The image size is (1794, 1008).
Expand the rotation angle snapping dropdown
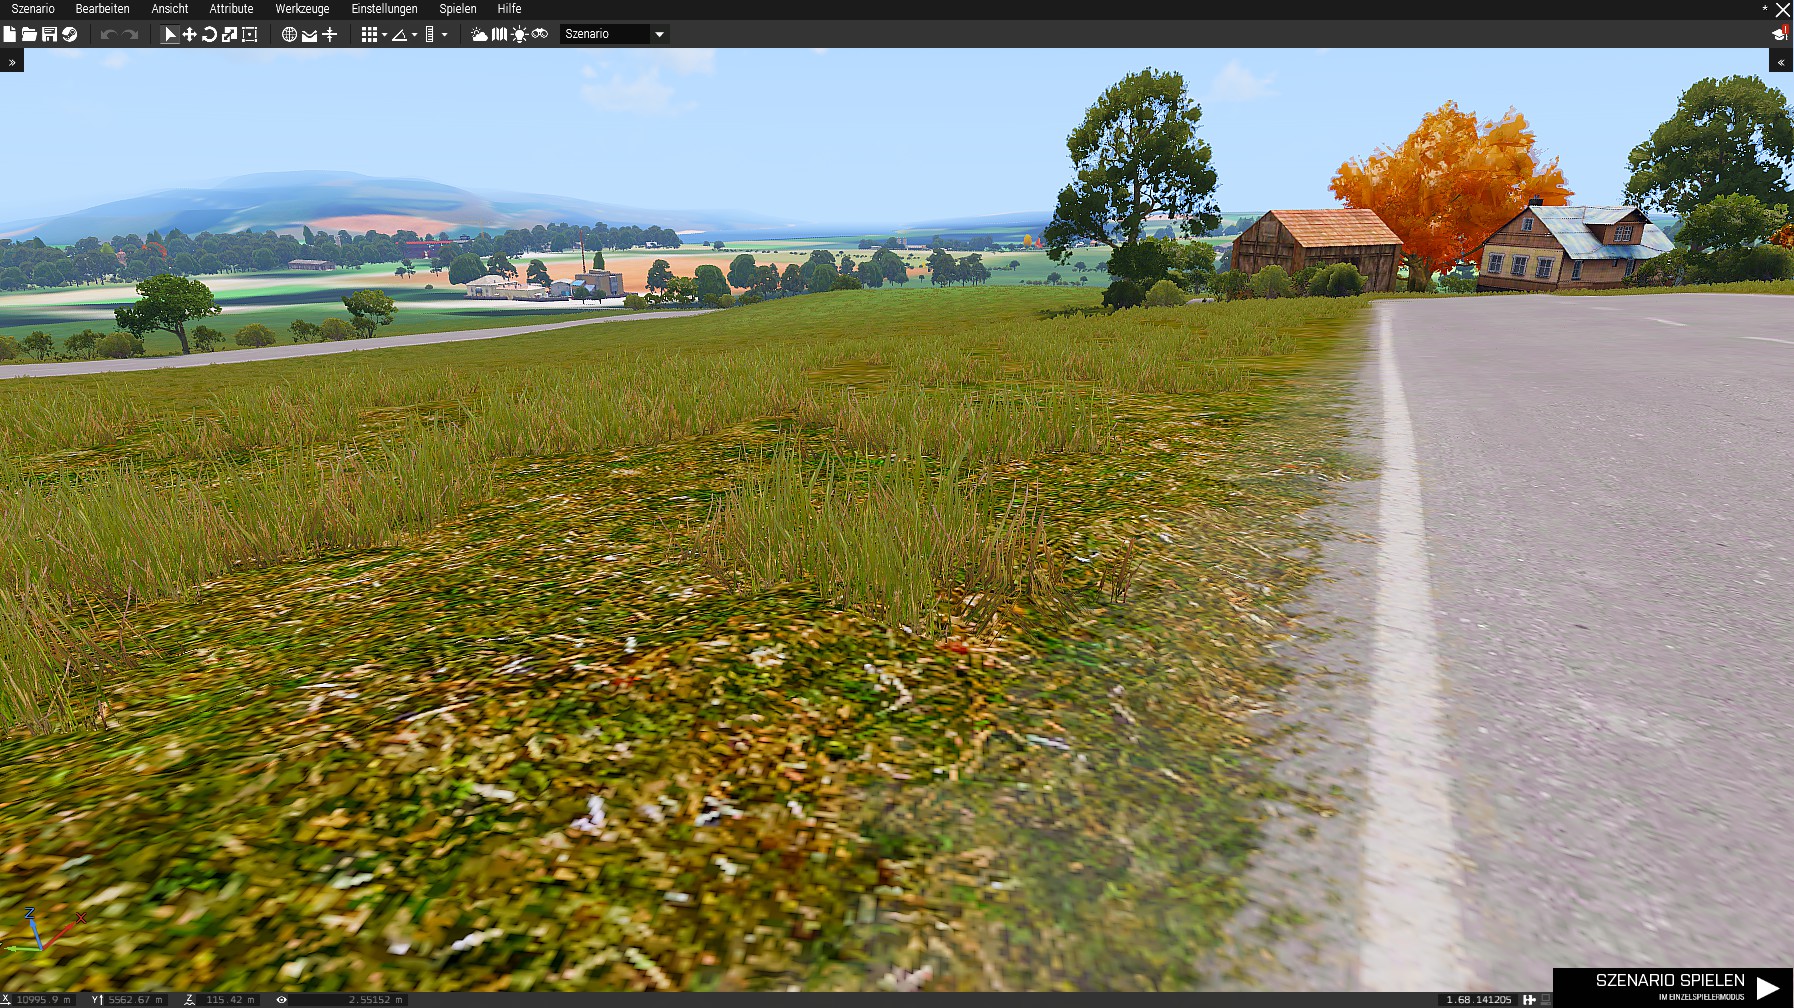click(x=414, y=35)
